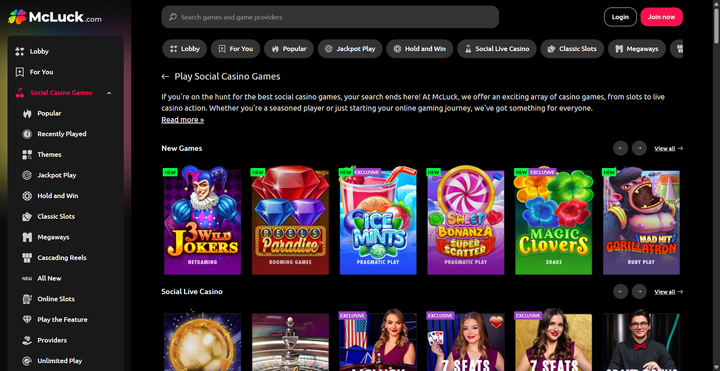Image resolution: width=720 pixels, height=371 pixels.
Task: Click the McLuck.com logo
Action: (55, 17)
